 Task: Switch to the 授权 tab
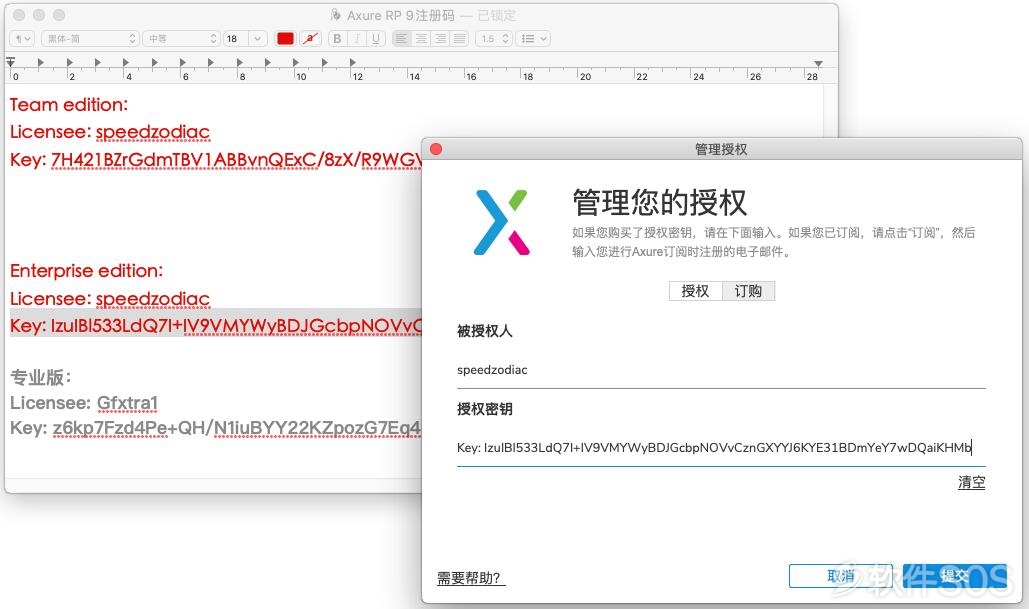[x=696, y=291]
